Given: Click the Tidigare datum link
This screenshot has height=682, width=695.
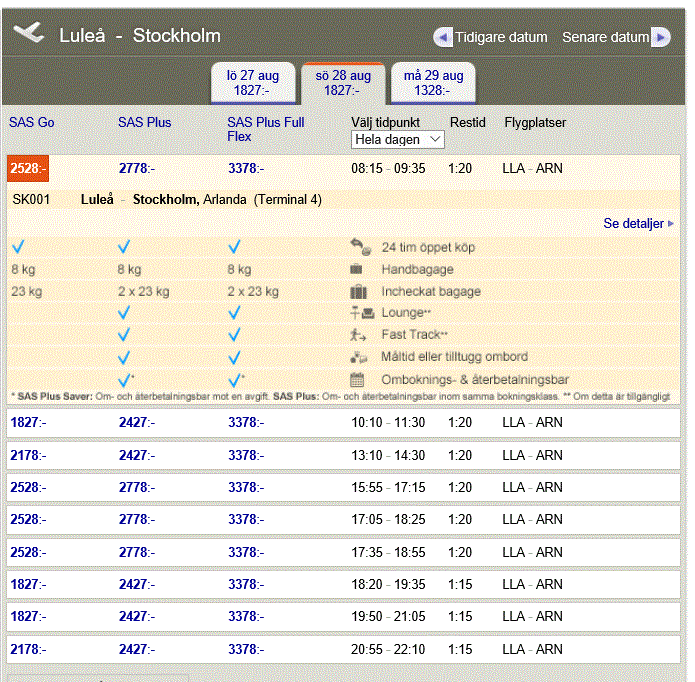Looking at the screenshot, I should 501,37.
